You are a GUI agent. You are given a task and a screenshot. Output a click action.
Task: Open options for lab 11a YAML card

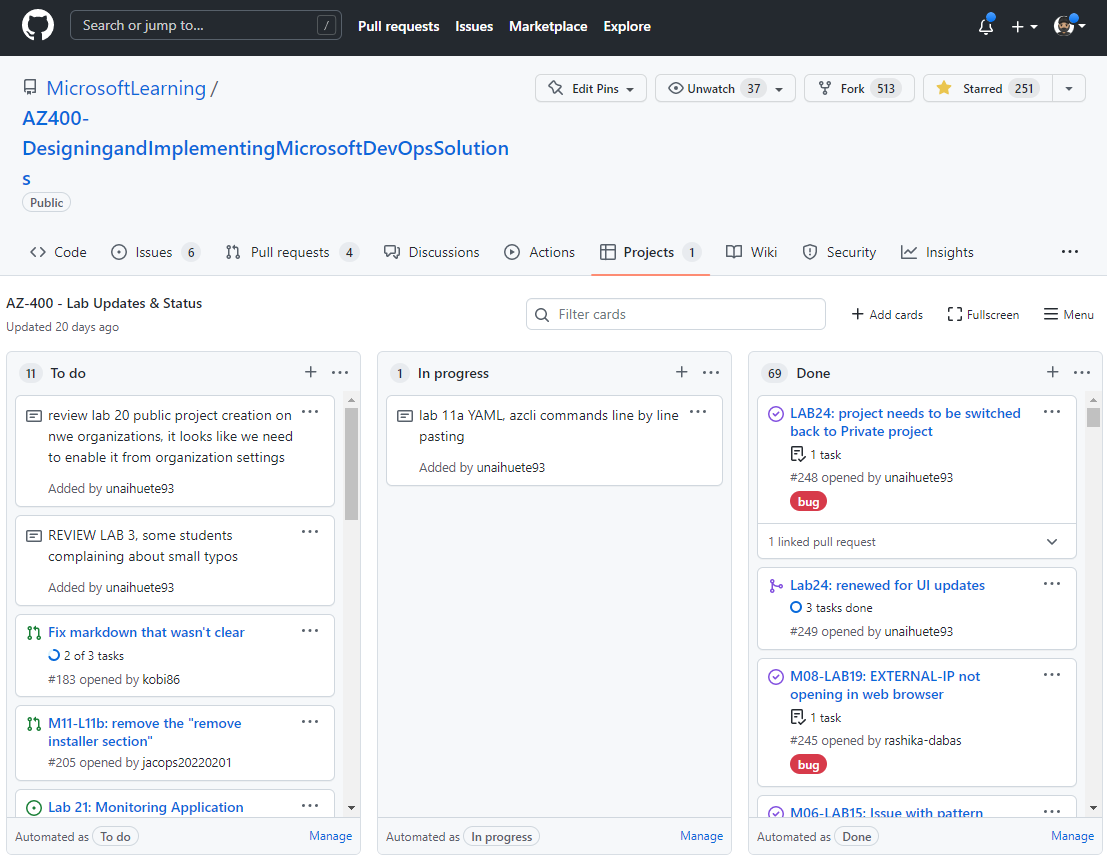tap(698, 412)
